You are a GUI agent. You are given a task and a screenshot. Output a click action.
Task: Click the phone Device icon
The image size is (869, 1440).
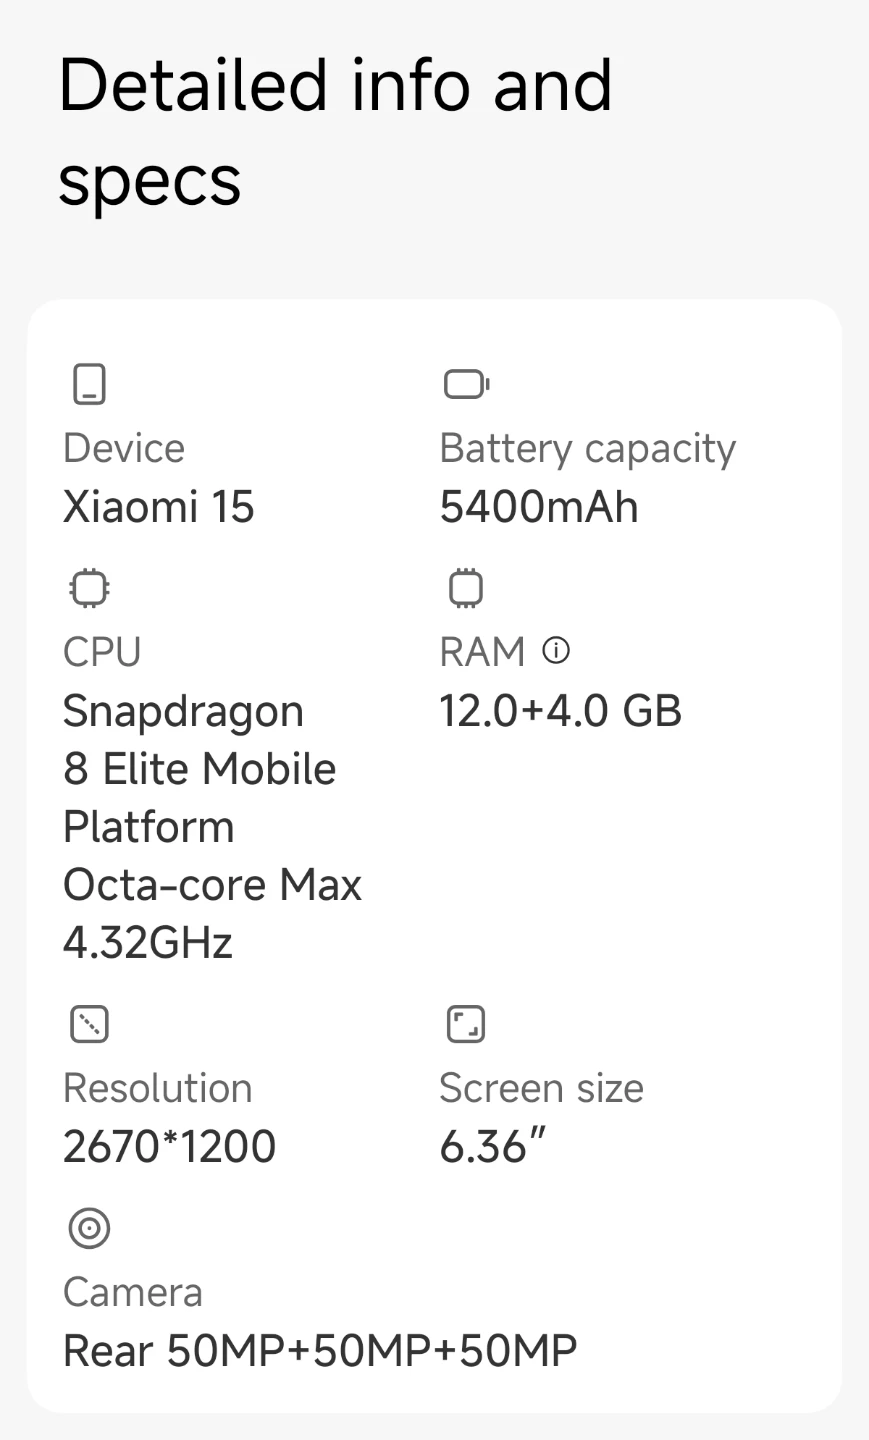pyautogui.click(x=90, y=384)
